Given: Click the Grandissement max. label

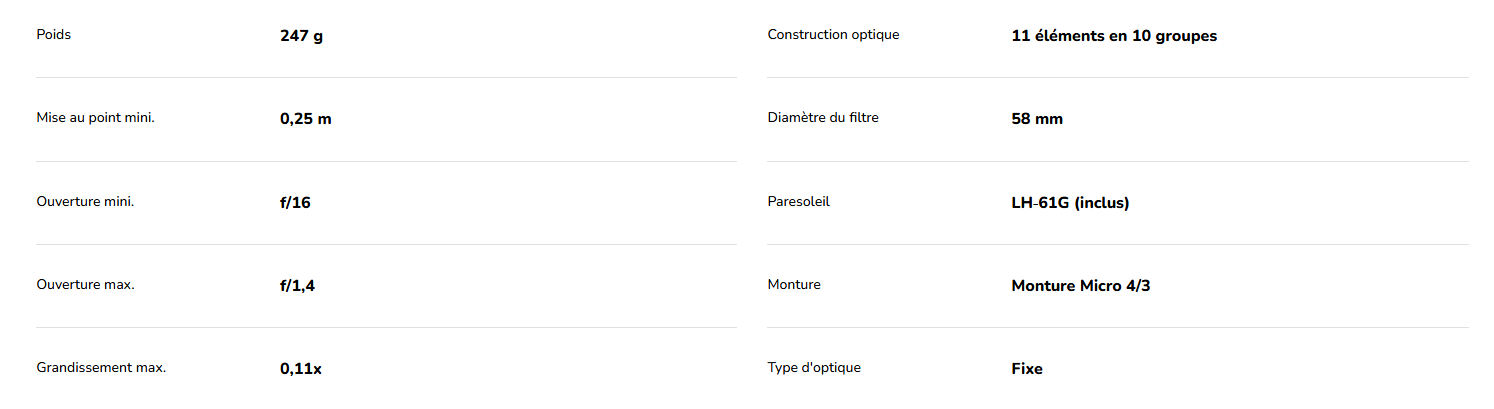Looking at the screenshot, I should pos(101,368).
